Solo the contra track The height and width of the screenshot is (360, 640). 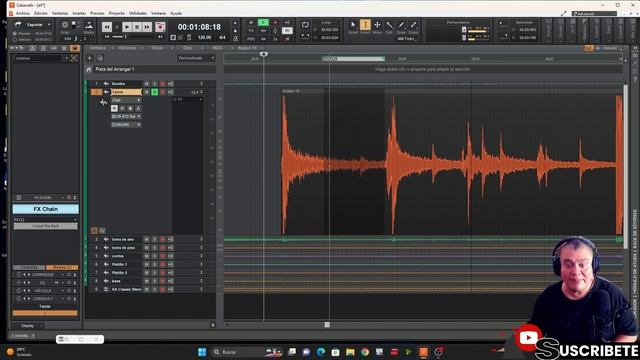[155, 256]
